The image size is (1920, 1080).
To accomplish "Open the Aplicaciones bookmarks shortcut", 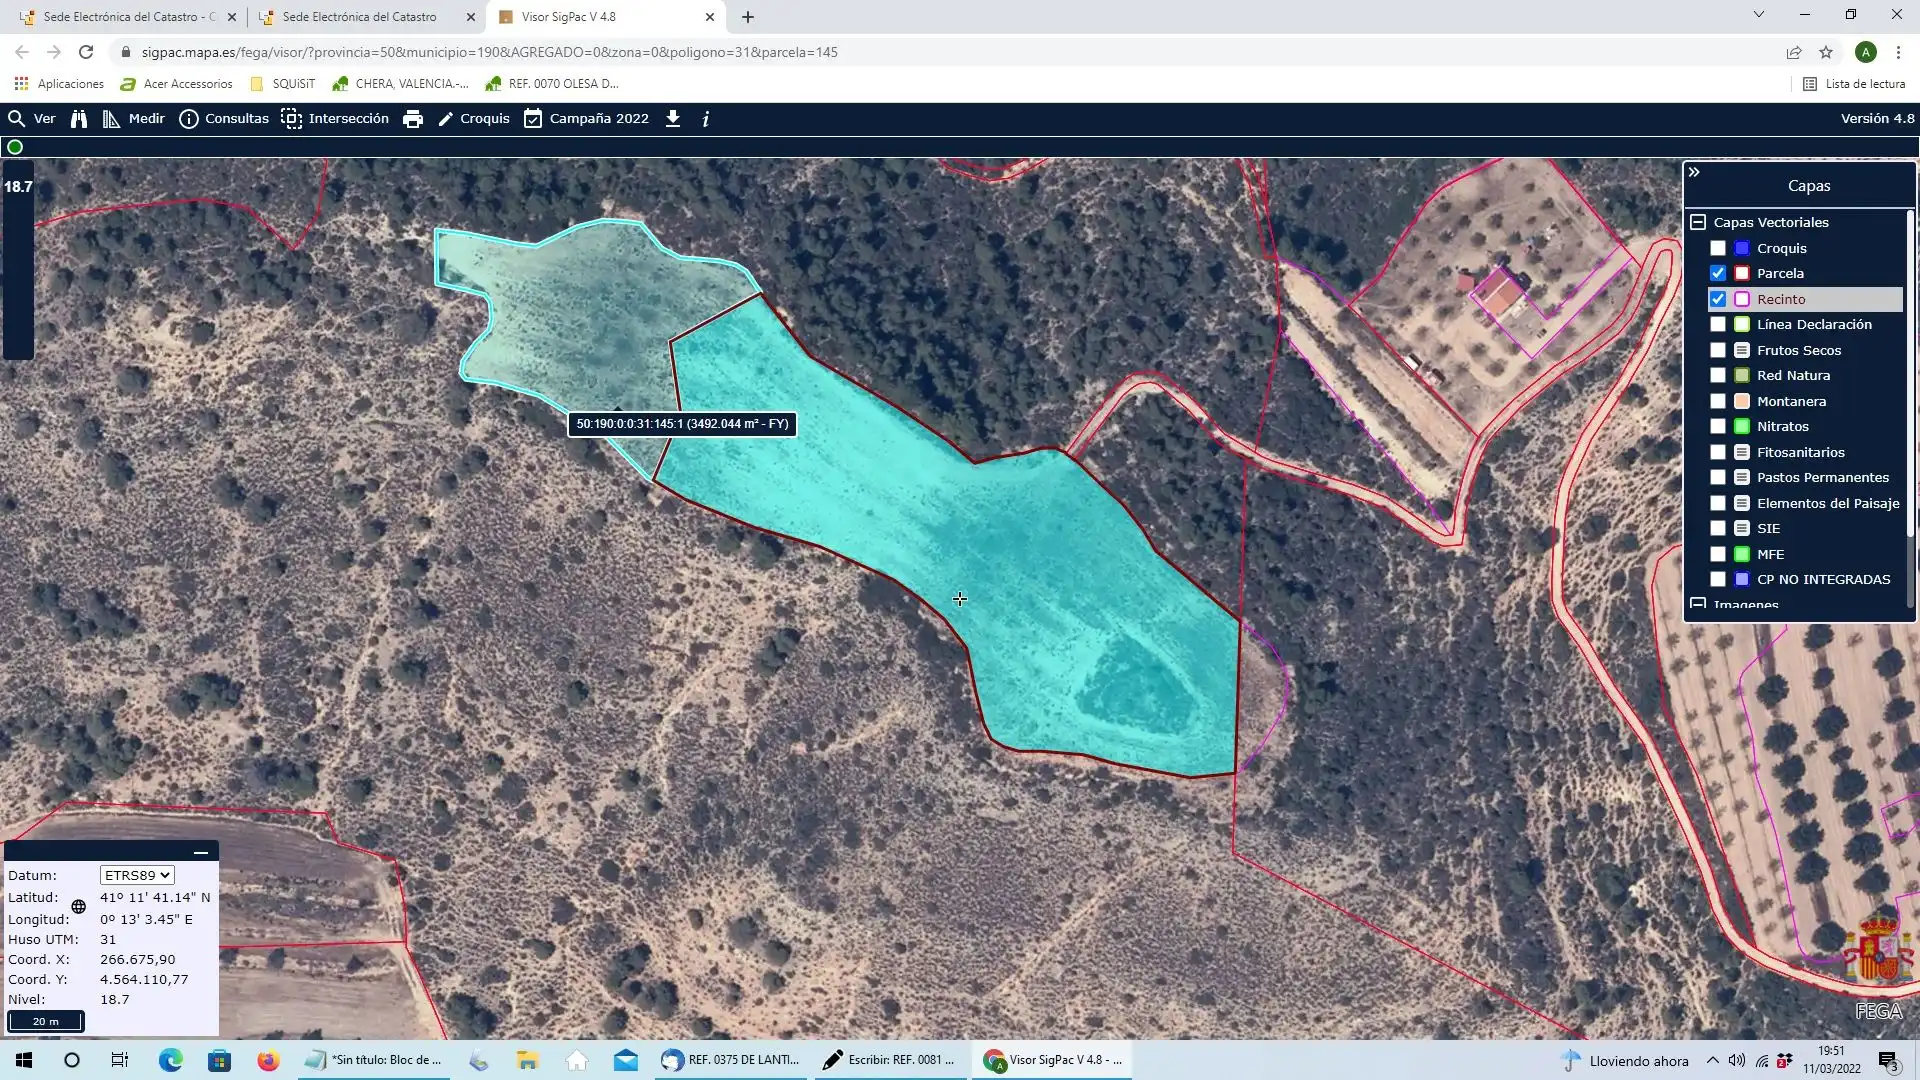I will [59, 84].
